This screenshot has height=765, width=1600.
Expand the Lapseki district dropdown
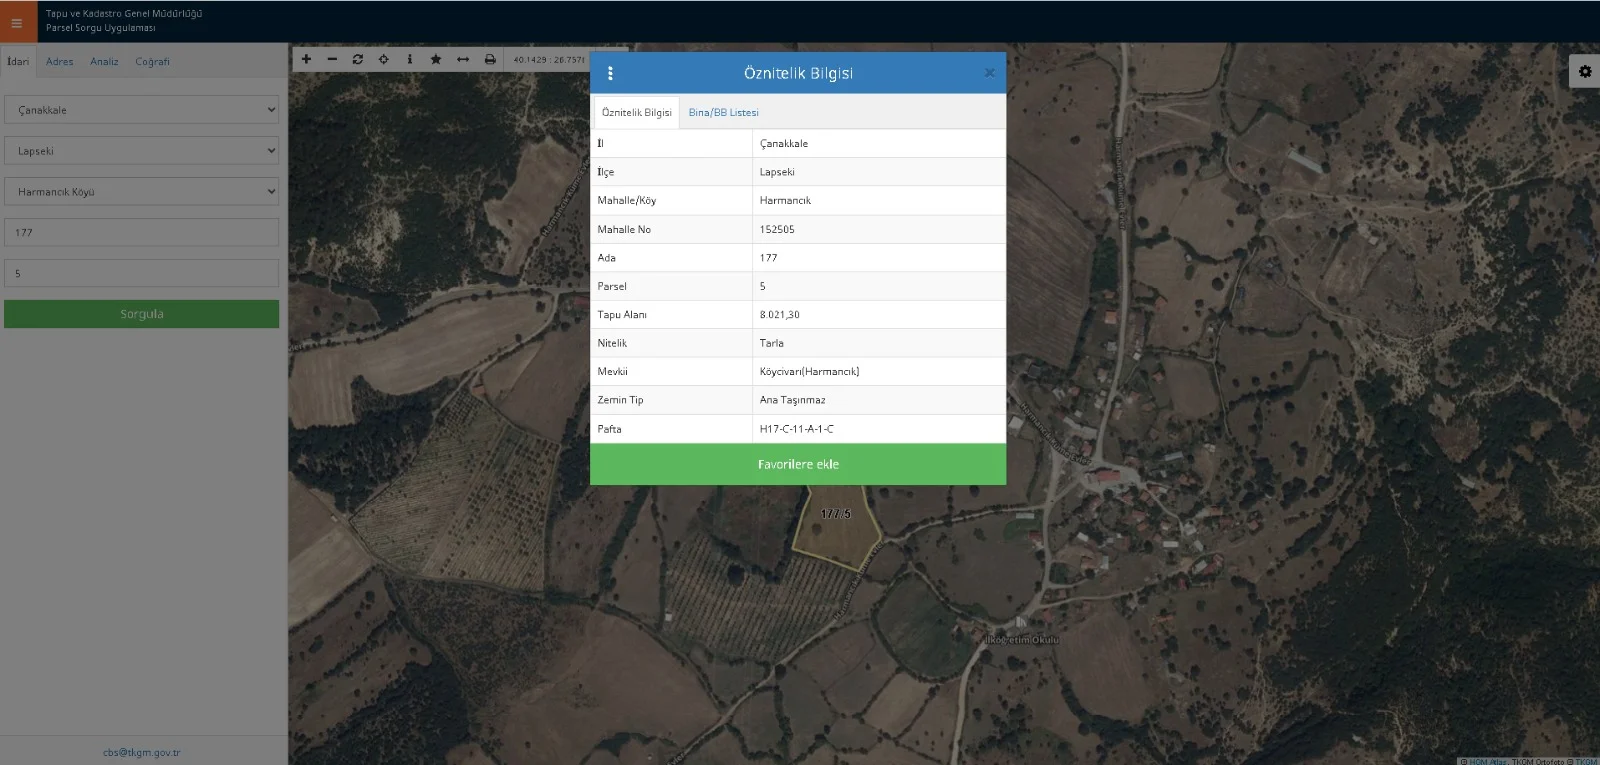[141, 151]
